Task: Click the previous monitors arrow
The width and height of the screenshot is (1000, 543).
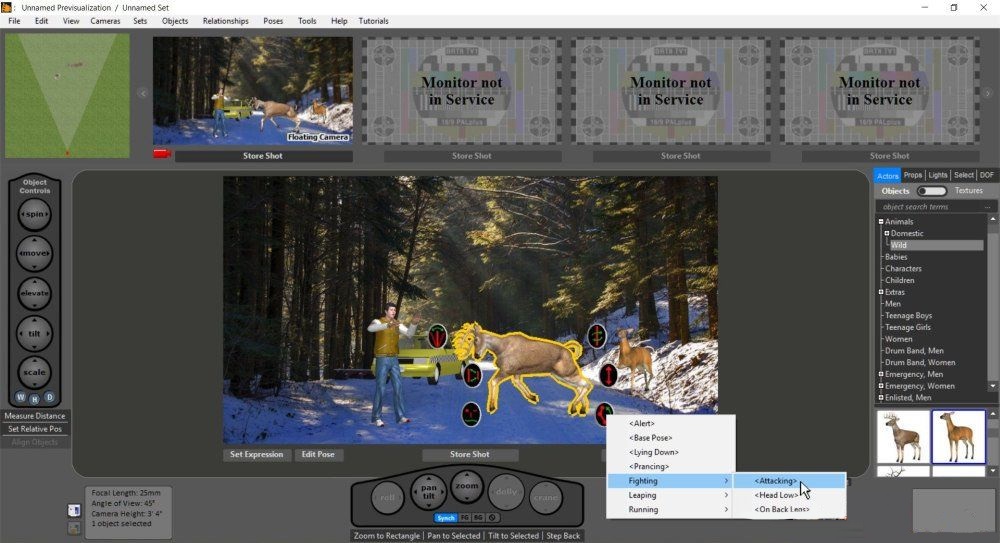Action: coord(143,93)
